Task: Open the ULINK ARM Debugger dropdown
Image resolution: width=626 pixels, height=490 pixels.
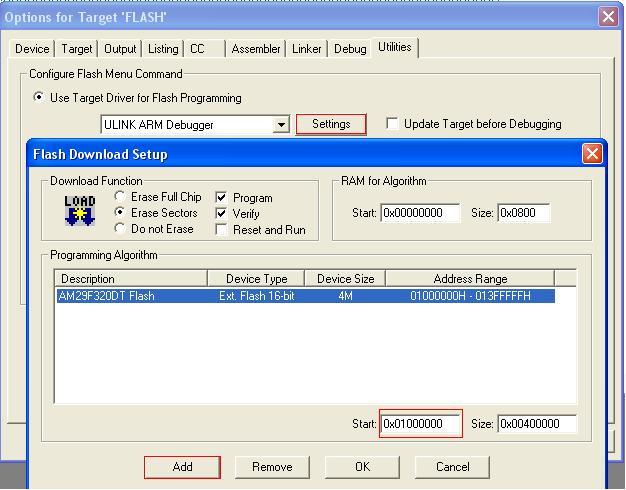Action: [x=281, y=125]
